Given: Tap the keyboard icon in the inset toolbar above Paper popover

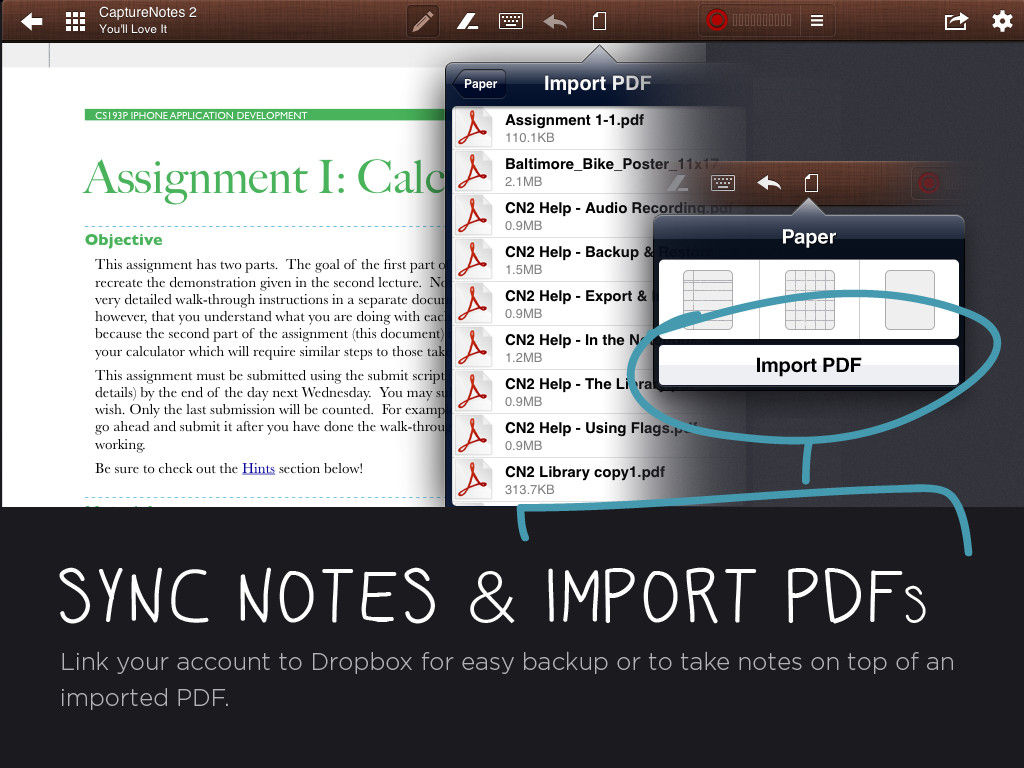Looking at the screenshot, I should [723, 183].
